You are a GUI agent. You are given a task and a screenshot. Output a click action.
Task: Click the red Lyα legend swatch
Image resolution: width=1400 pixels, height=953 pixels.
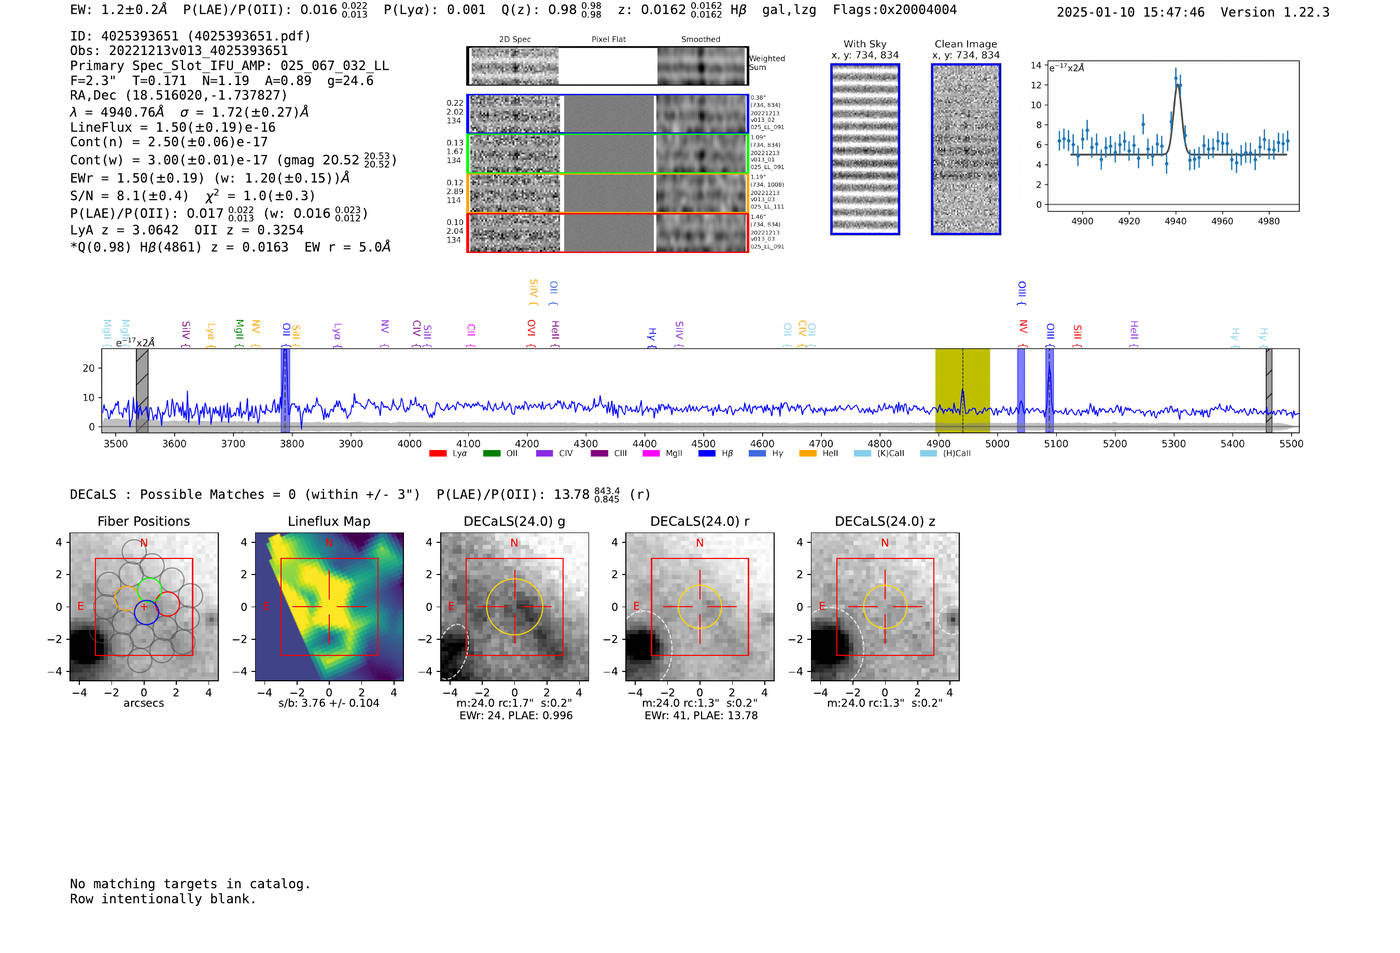(x=437, y=454)
